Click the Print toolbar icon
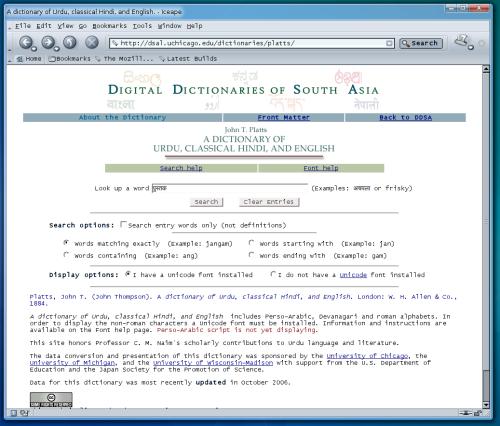 [462, 41]
